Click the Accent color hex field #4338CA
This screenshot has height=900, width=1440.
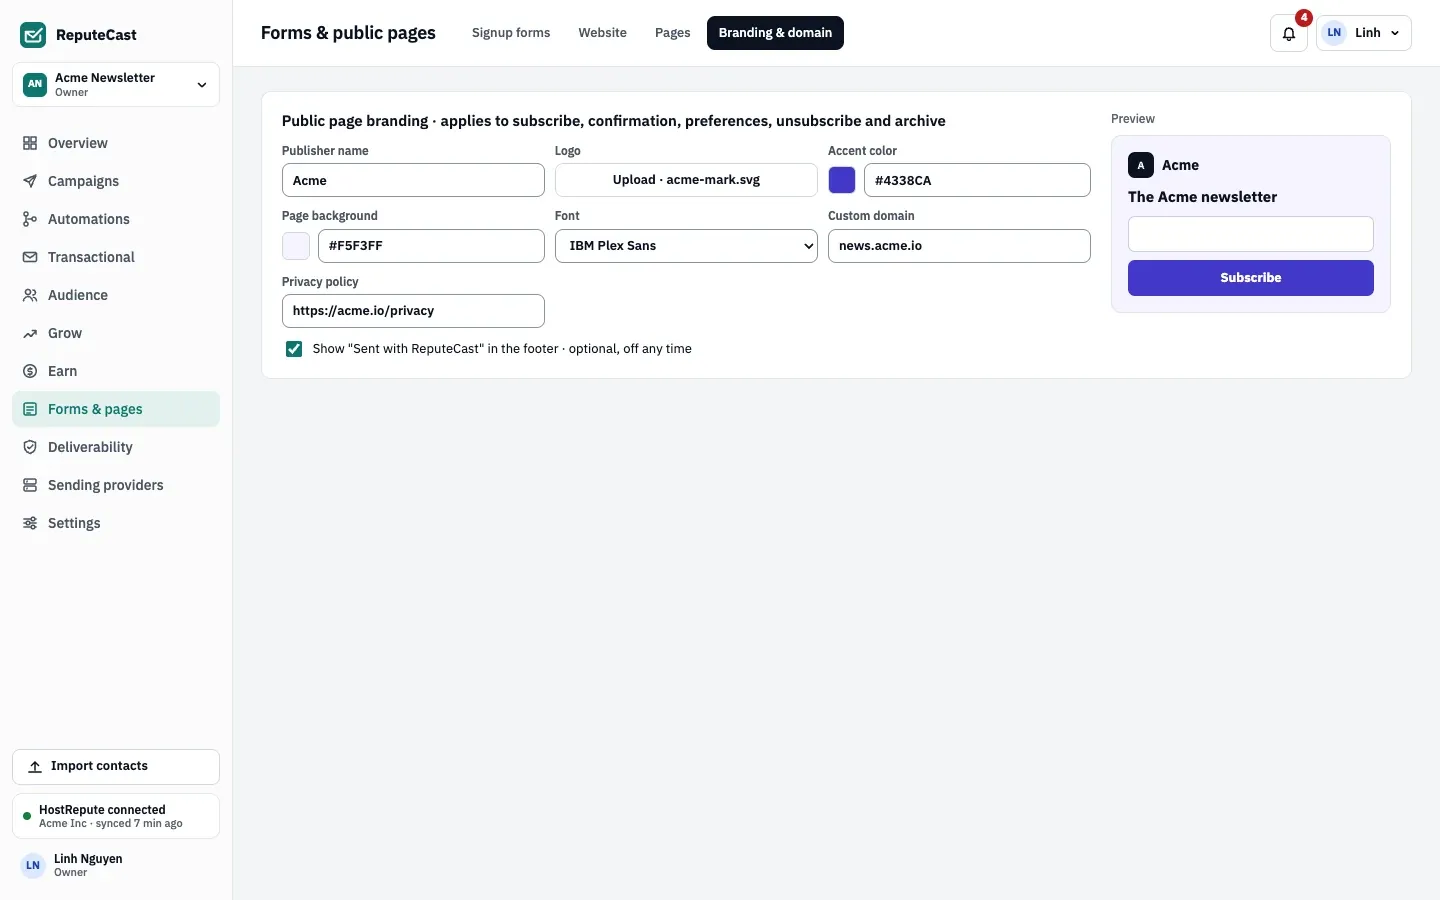coord(977,180)
